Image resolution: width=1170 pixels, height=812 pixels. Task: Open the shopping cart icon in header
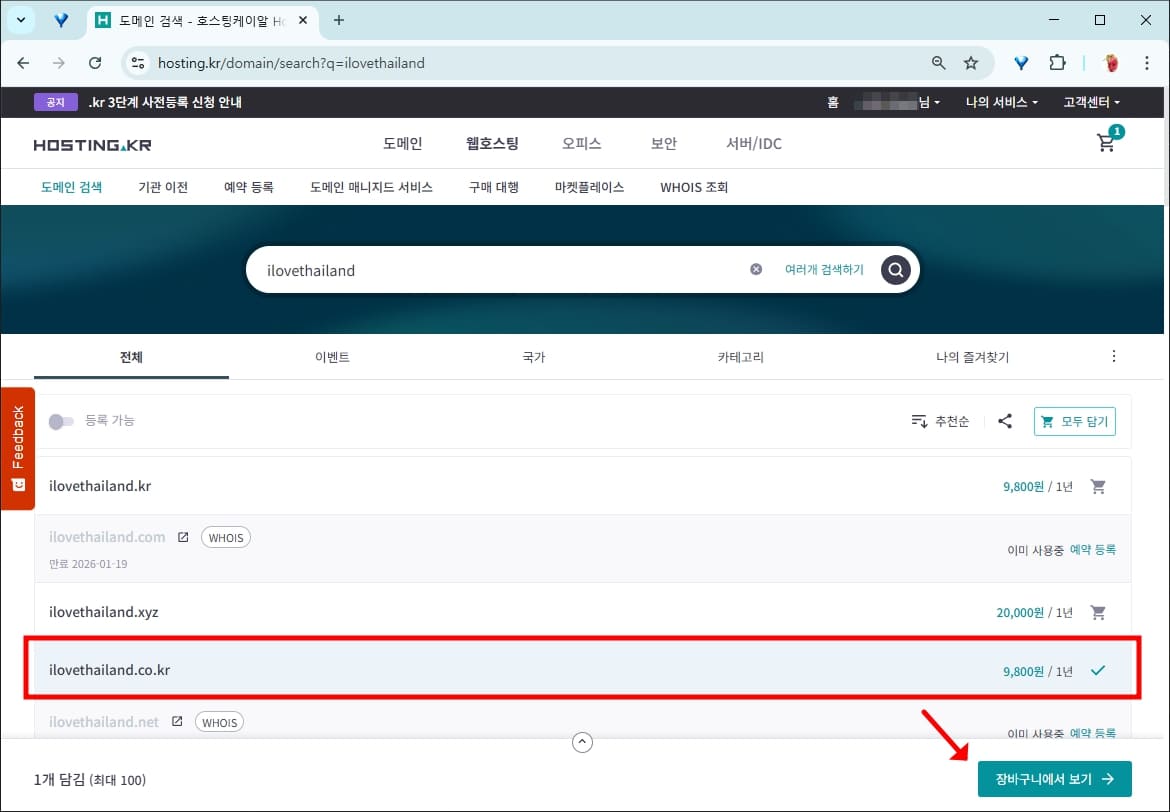coord(1107,142)
